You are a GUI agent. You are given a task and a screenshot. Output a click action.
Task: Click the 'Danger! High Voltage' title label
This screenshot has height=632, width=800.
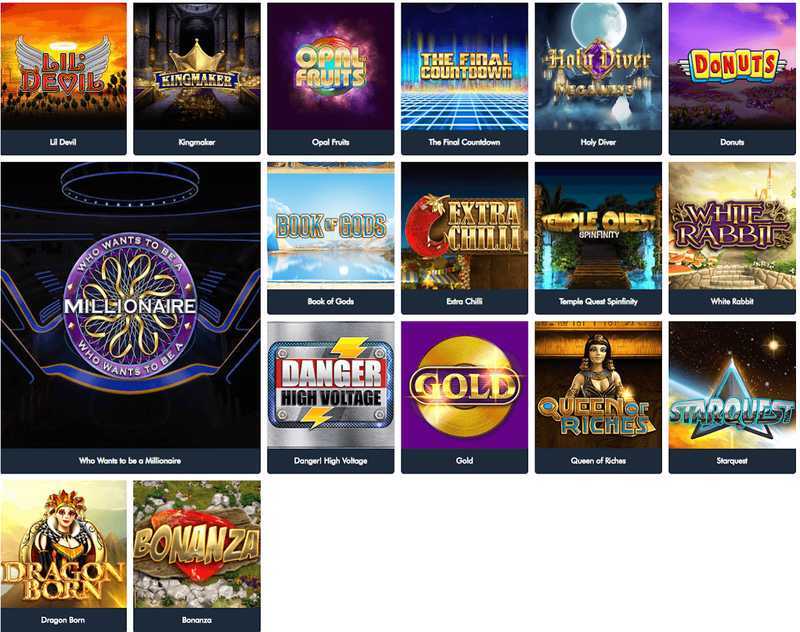tap(331, 461)
